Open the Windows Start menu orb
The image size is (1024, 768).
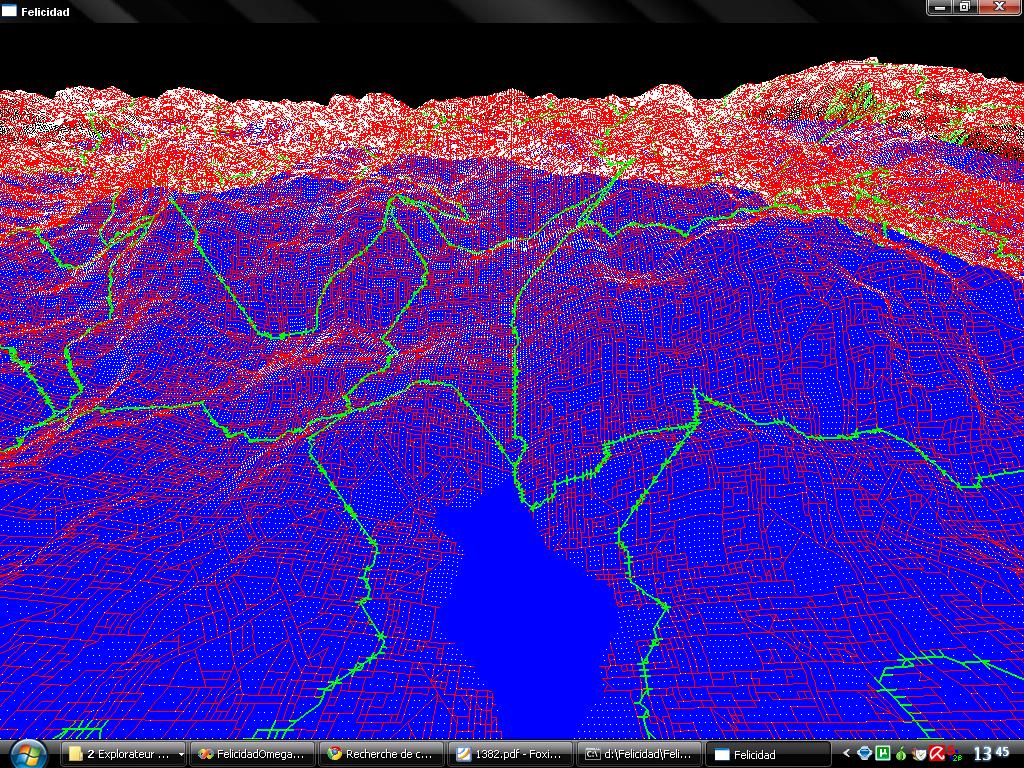(x=27, y=752)
